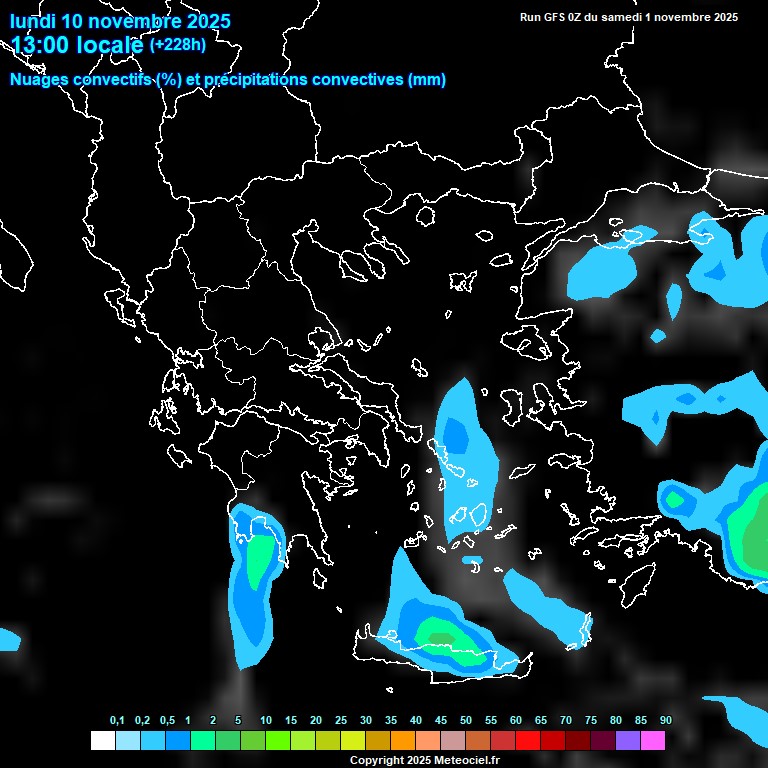Viewport: 768px width, 768px height.
Task: Click the magenta swatch between 85 and 90
Action: pos(652,741)
